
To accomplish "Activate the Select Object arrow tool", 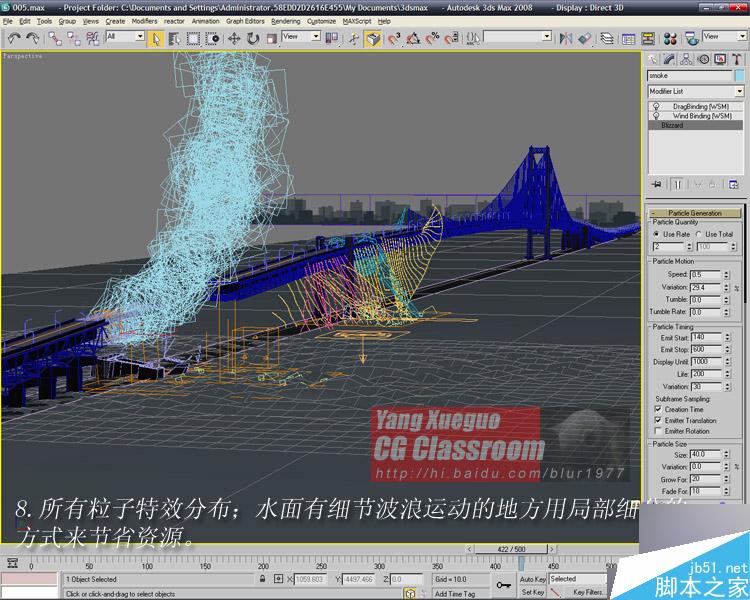I will click(155, 39).
